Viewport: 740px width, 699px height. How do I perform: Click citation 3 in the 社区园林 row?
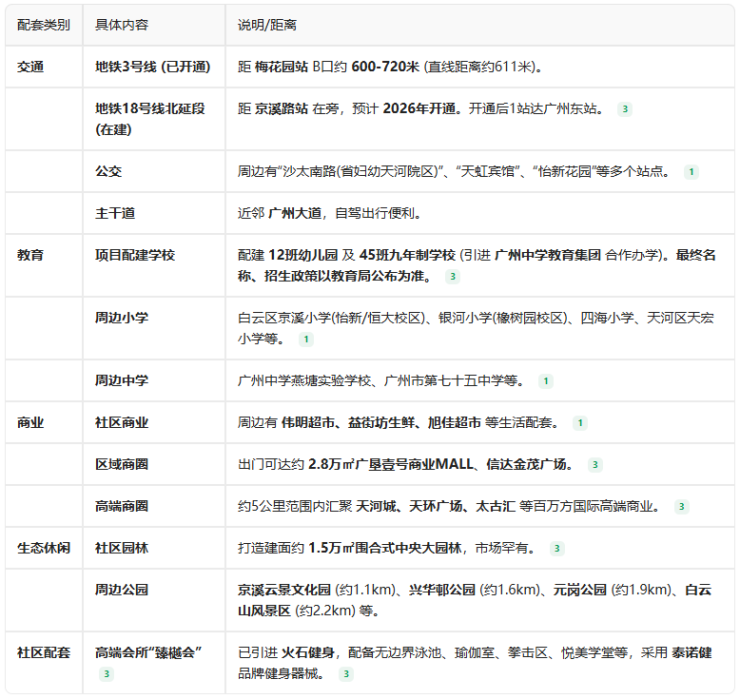point(557,548)
